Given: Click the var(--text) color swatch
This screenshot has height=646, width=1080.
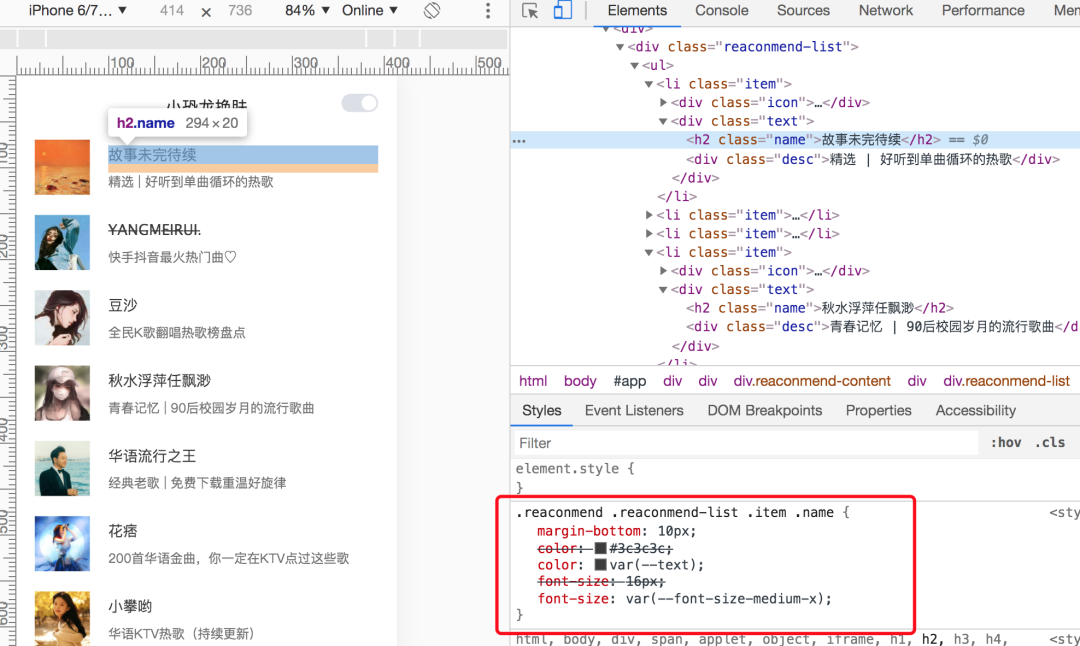Looking at the screenshot, I should (601, 565).
